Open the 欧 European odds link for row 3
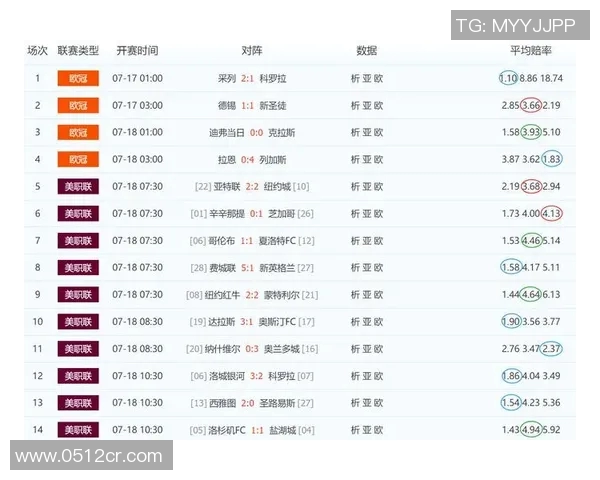The width and height of the screenshot is (600, 480). 378,132
